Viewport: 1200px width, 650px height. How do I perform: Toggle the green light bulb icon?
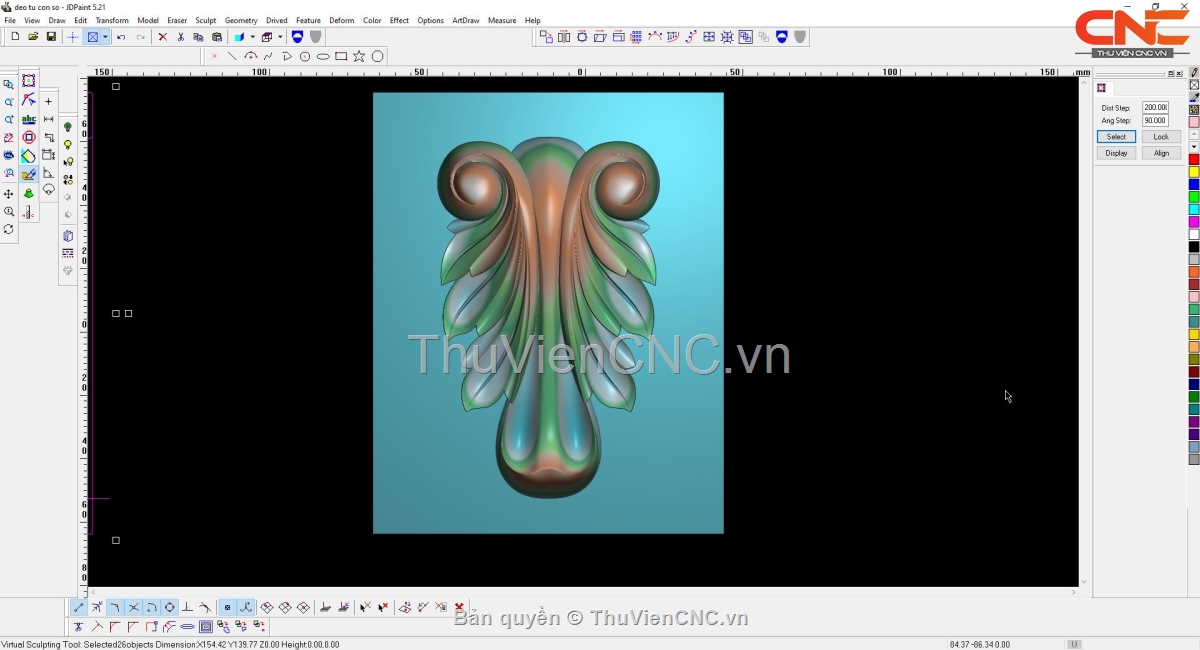point(68,127)
